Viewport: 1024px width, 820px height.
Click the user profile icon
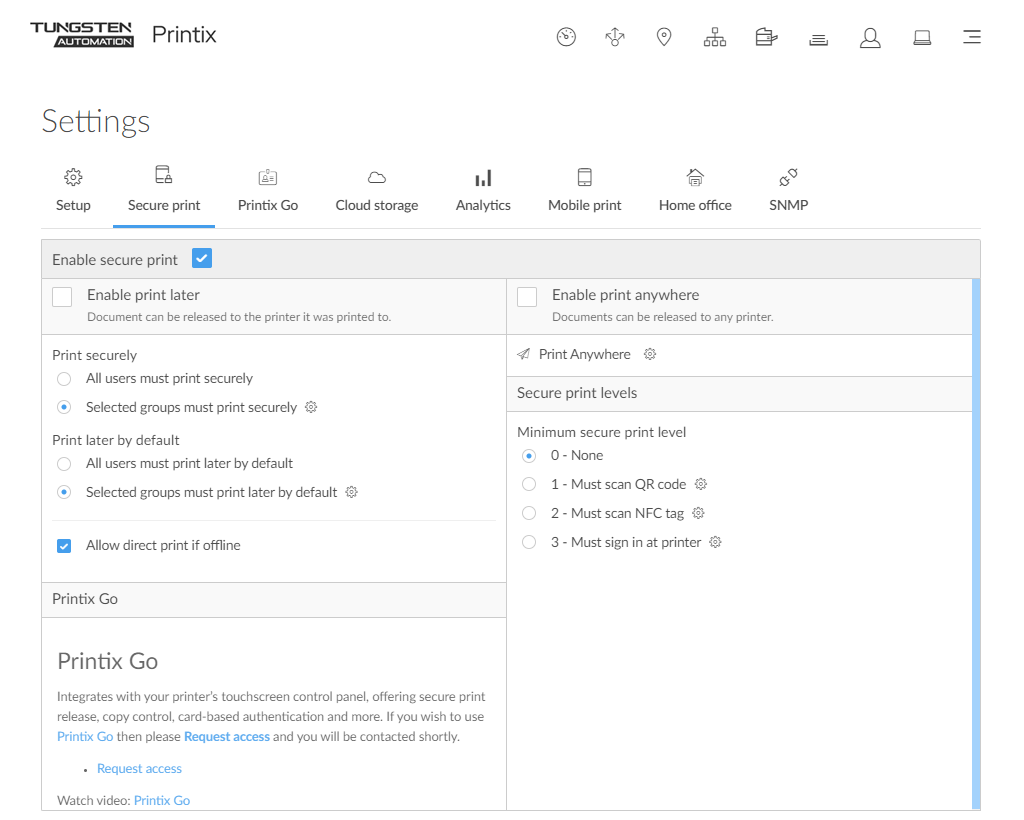click(x=870, y=38)
